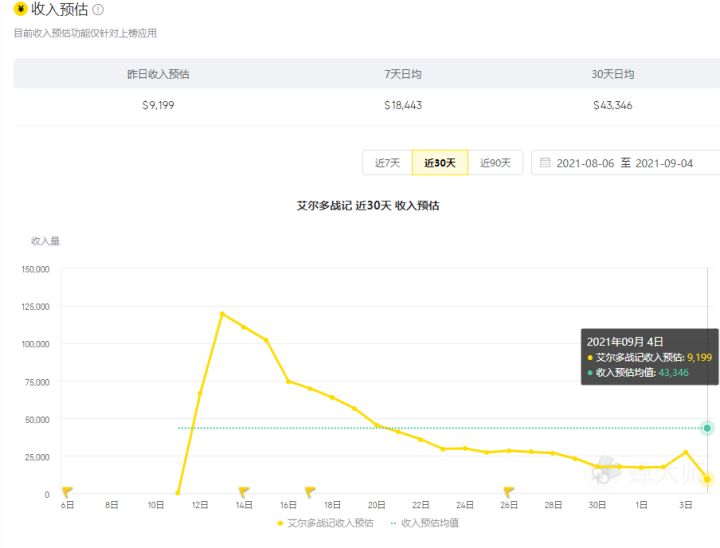Click the green average marker at chart end
This screenshot has height=548, width=720.
coord(707,428)
